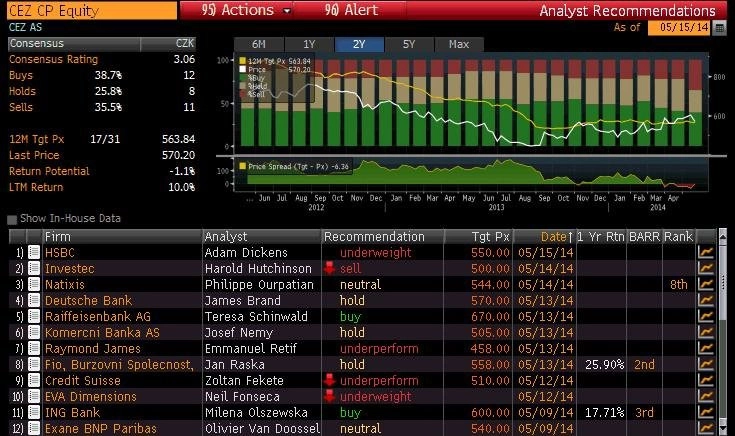This screenshot has width=735, height=436.
Task: Open the calendar picker next to As of date
Action: (x=719, y=28)
